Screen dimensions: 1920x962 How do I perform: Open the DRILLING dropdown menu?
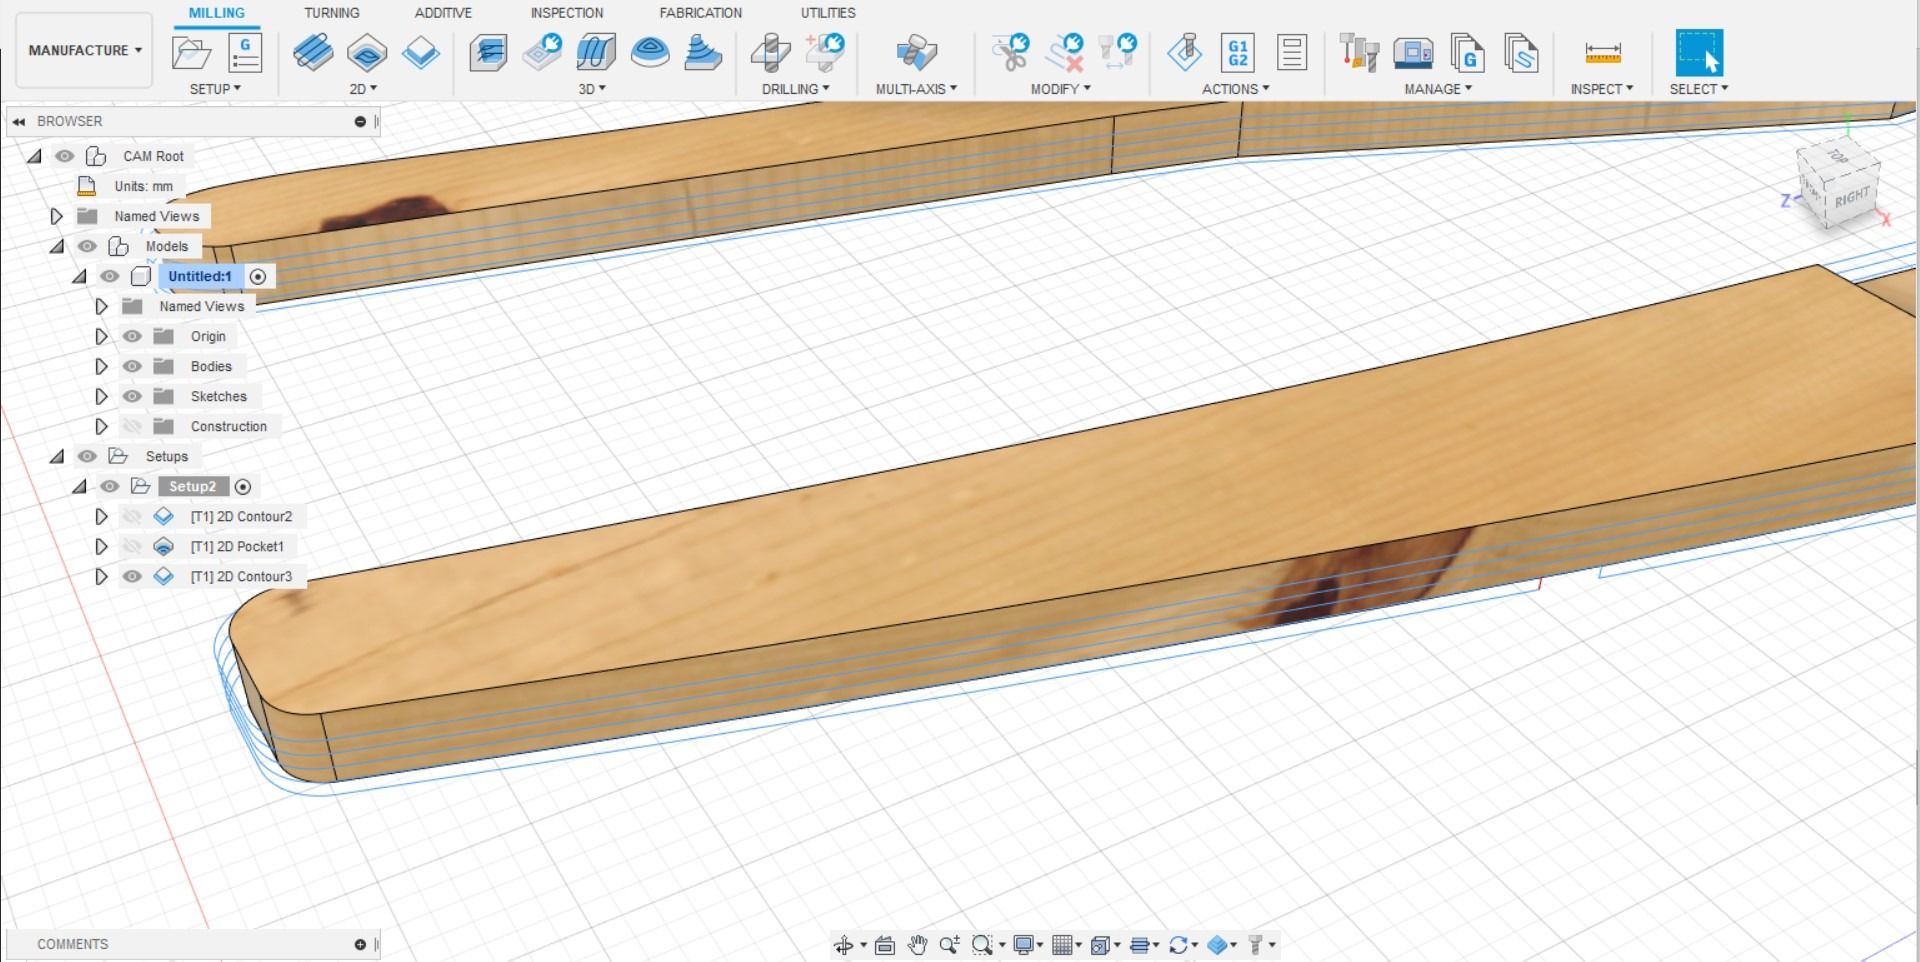(795, 89)
